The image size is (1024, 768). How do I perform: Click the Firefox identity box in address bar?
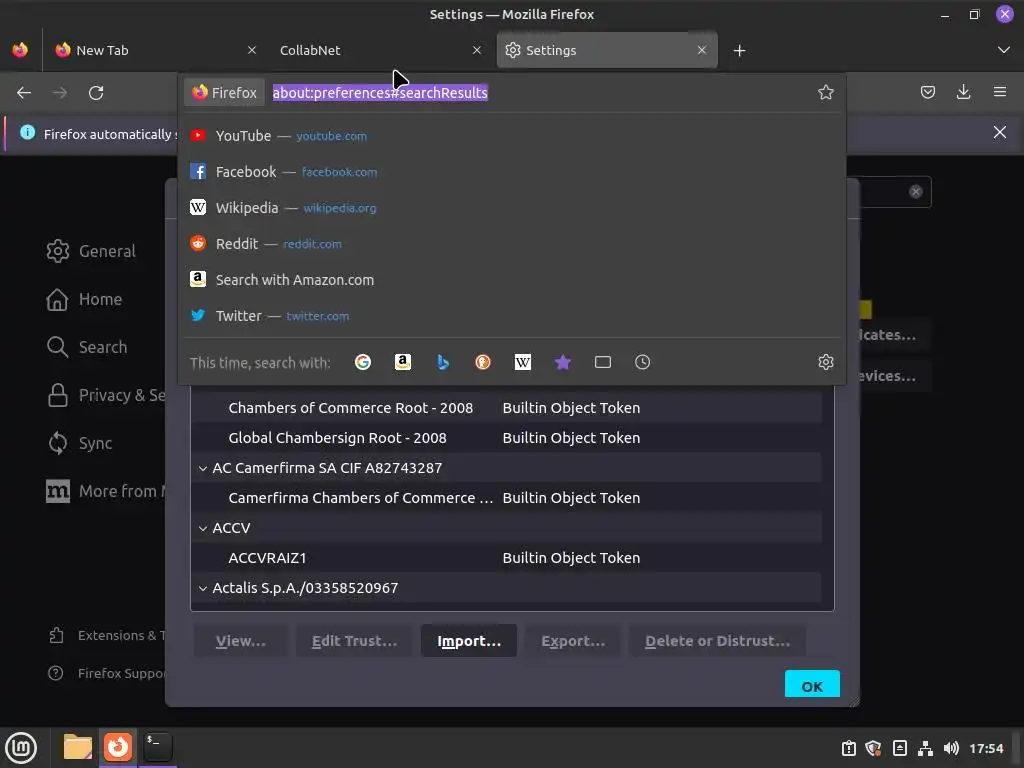tap(225, 93)
